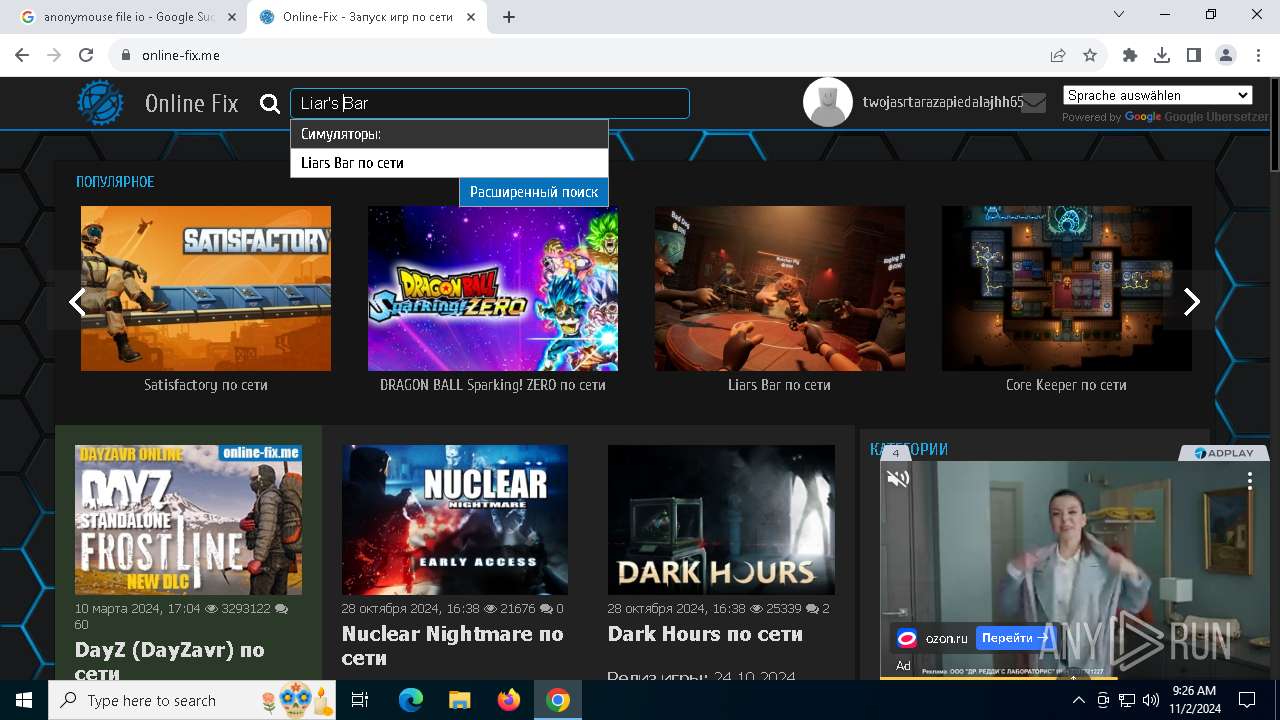Launch Microsoft Edge from taskbar
This screenshot has height=720, width=1280.
click(411, 700)
